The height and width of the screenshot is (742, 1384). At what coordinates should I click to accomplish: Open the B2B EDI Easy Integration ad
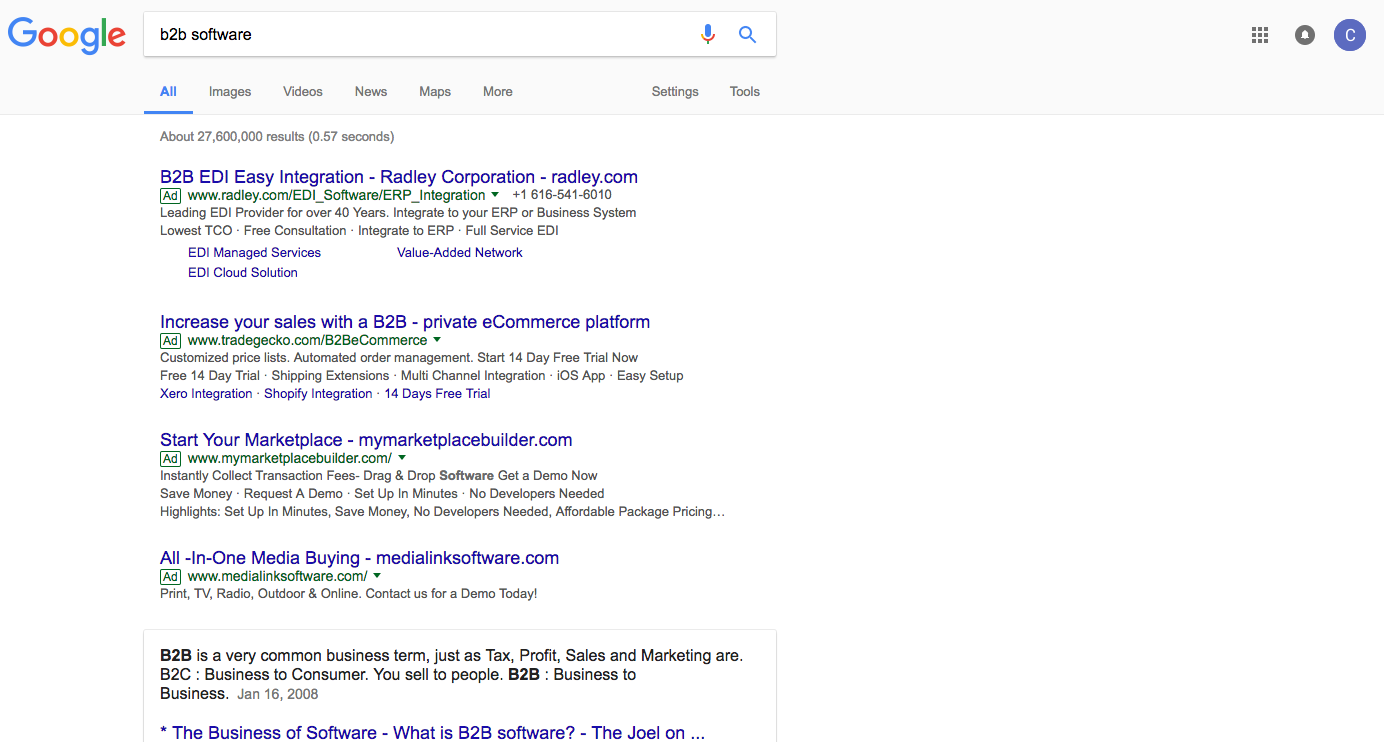[399, 177]
